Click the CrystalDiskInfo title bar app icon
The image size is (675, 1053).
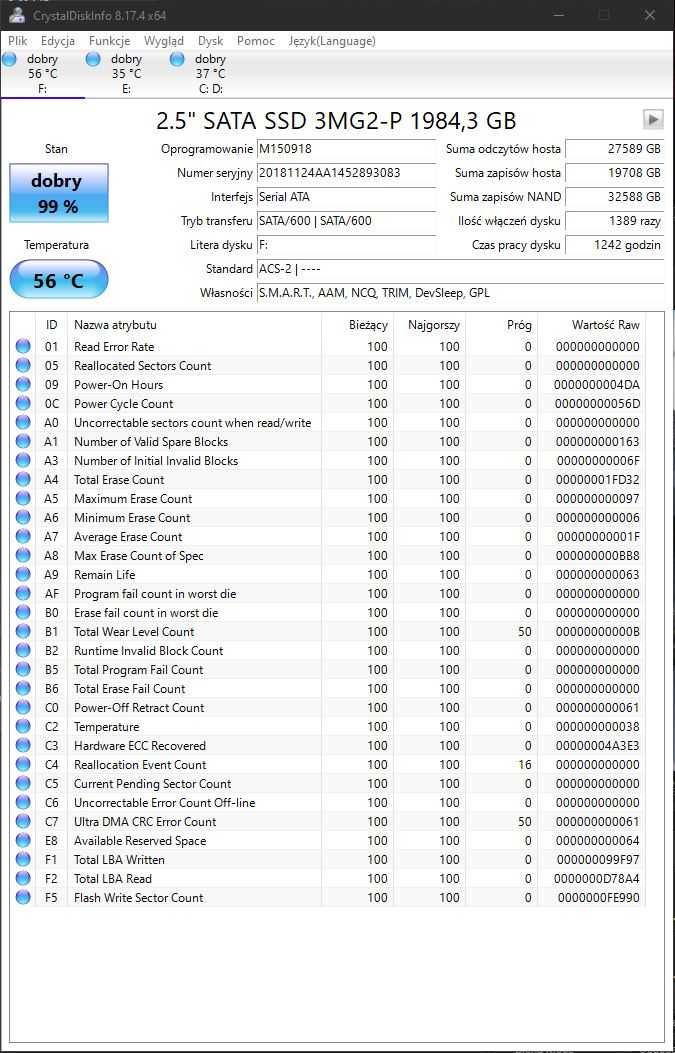point(17,15)
